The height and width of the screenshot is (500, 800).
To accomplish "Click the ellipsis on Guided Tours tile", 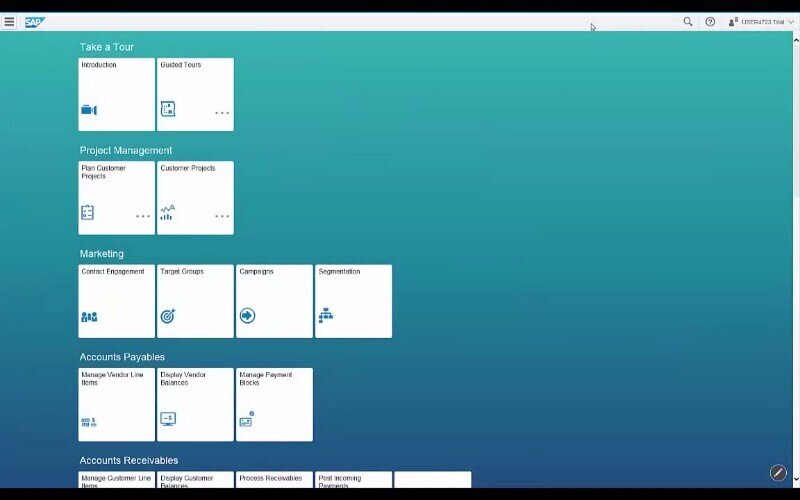I will click(222, 113).
